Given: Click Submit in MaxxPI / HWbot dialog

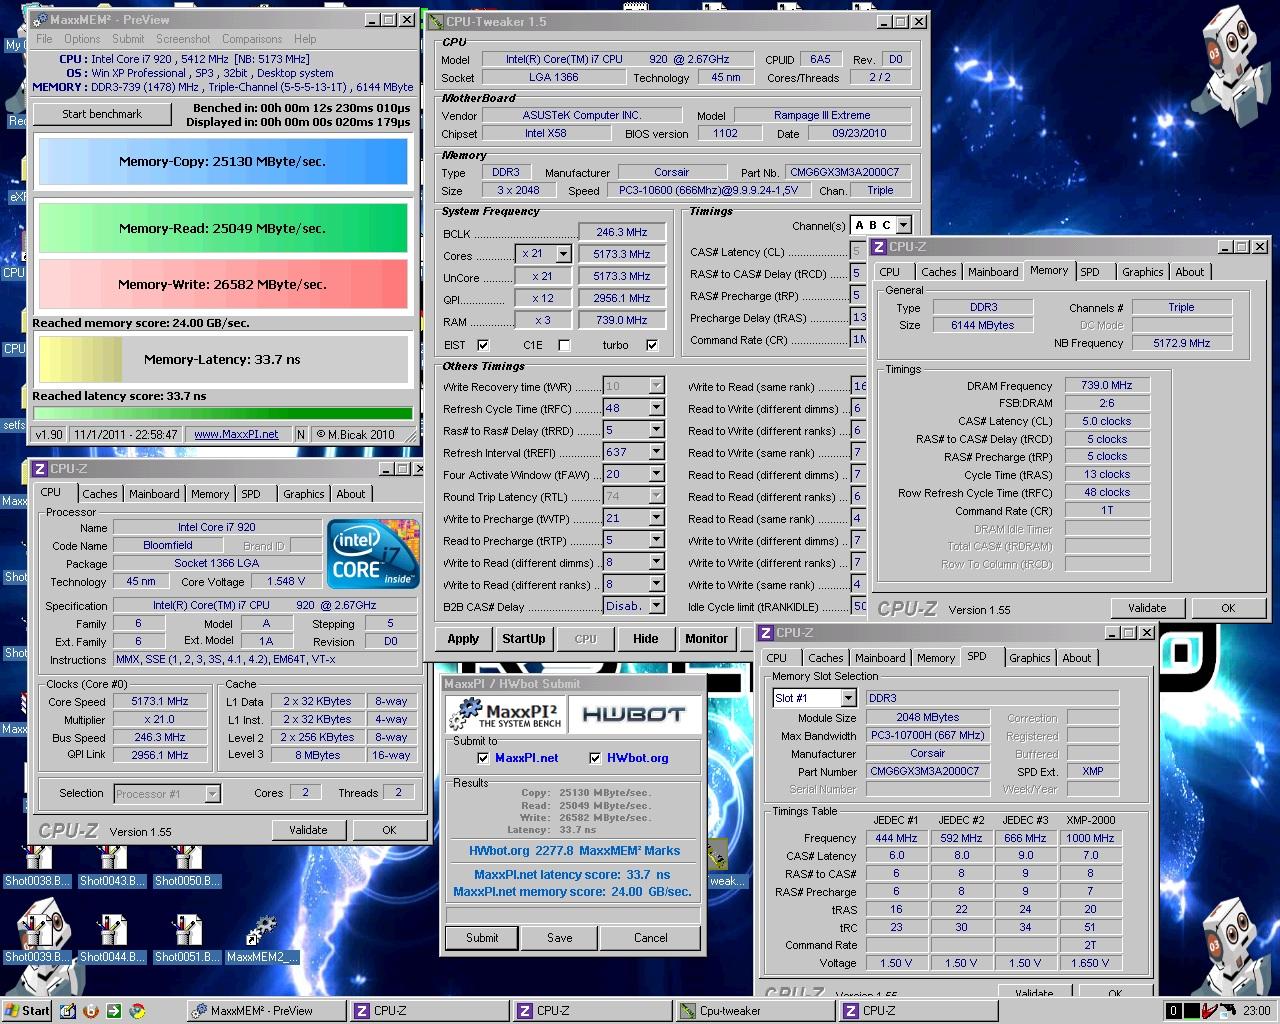Looking at the screenshot, I should click(482, 938).
